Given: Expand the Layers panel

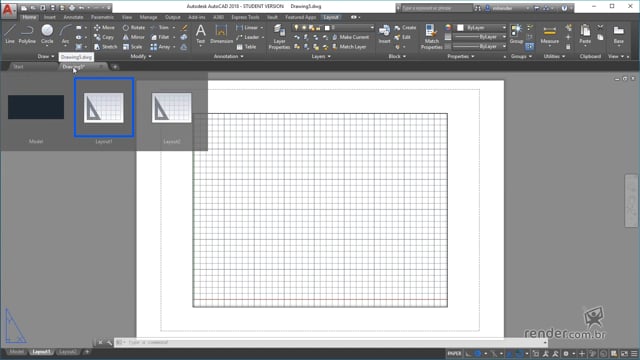Looking at the screenshot, I should 321,56.
